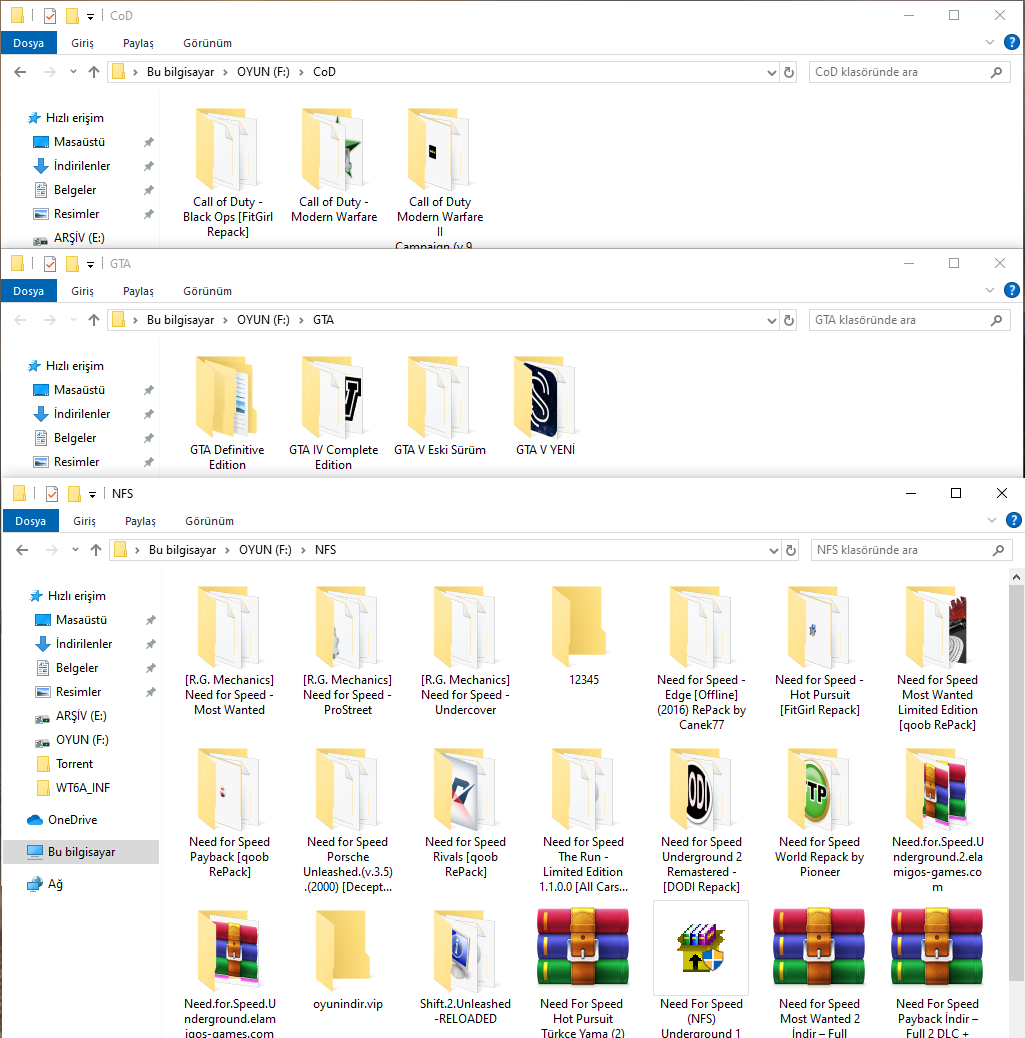Go back in CoD window
This screenshot has width=1025, height=1038.
pyautogui.click(x=20, y=72)
